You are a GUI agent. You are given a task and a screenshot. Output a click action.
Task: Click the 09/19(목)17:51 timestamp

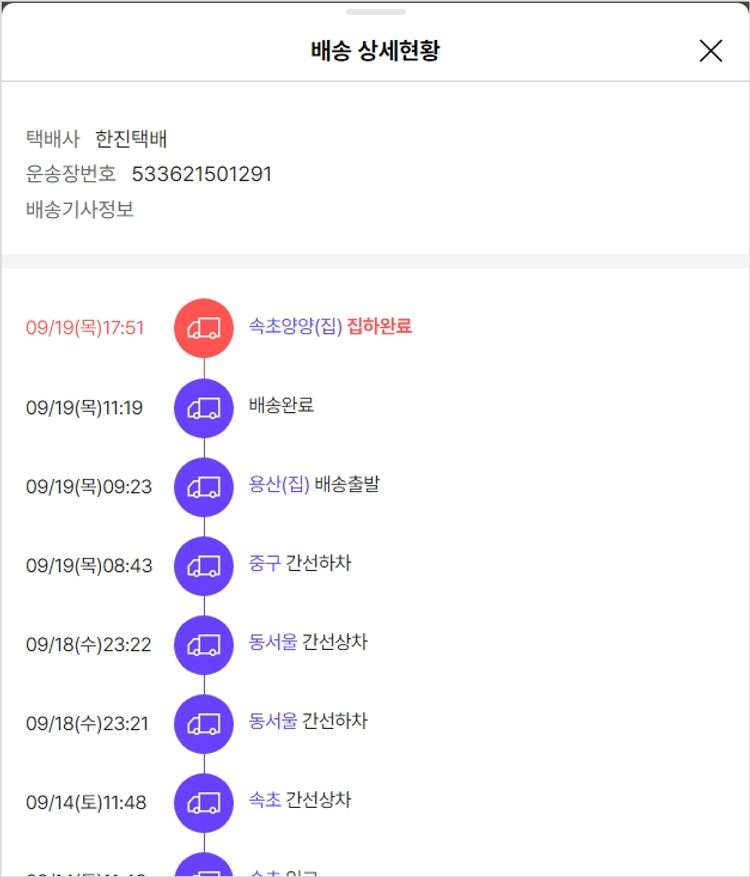point(85,328)
